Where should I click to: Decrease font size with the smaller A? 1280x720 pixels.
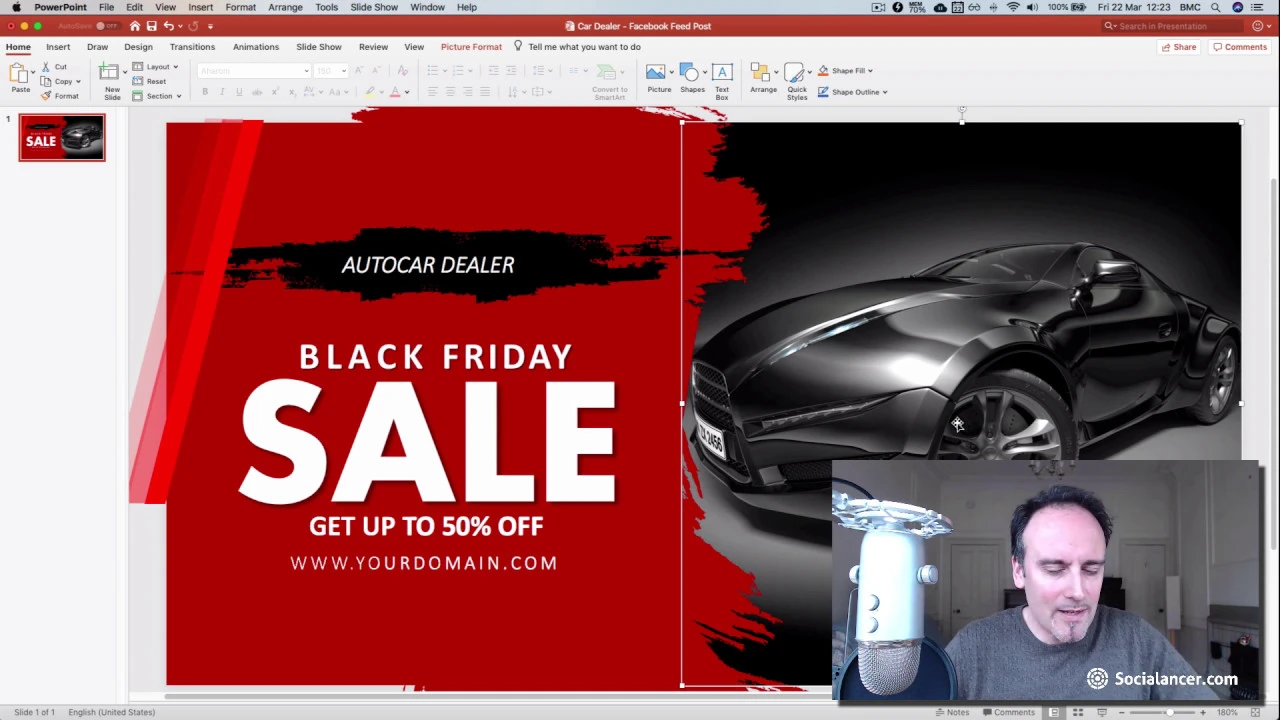(376, 70)
